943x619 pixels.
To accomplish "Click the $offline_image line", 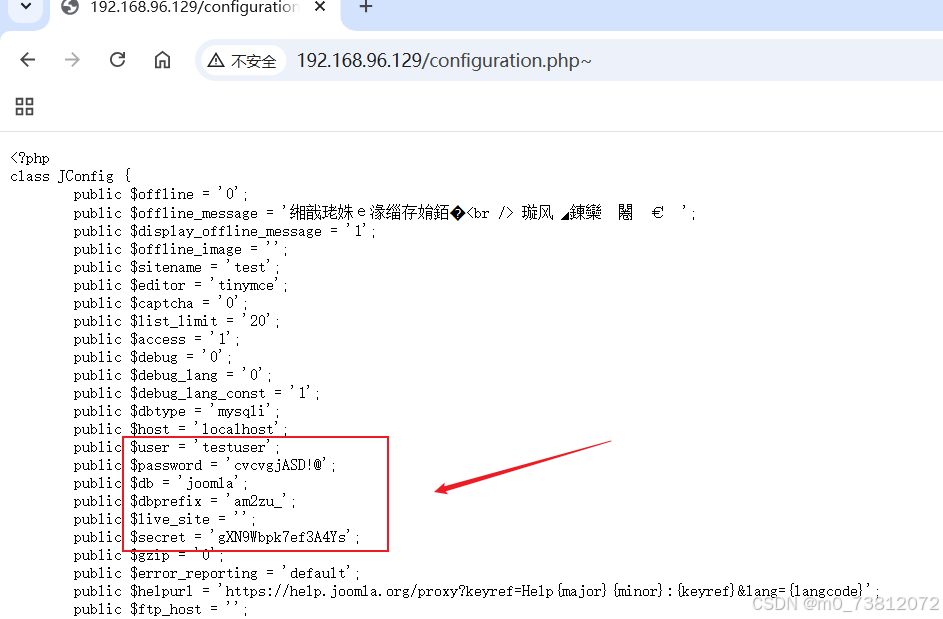I will click(180, 249).
